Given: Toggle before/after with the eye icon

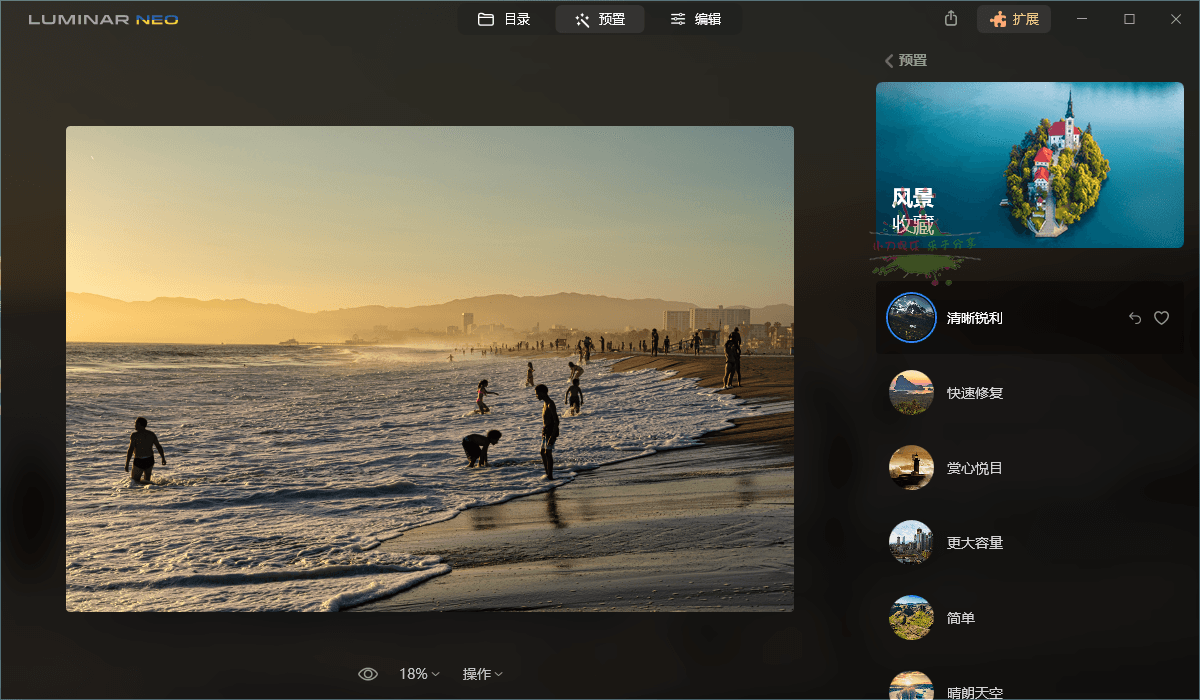Looking at the screenshot, I should [368, 673].
